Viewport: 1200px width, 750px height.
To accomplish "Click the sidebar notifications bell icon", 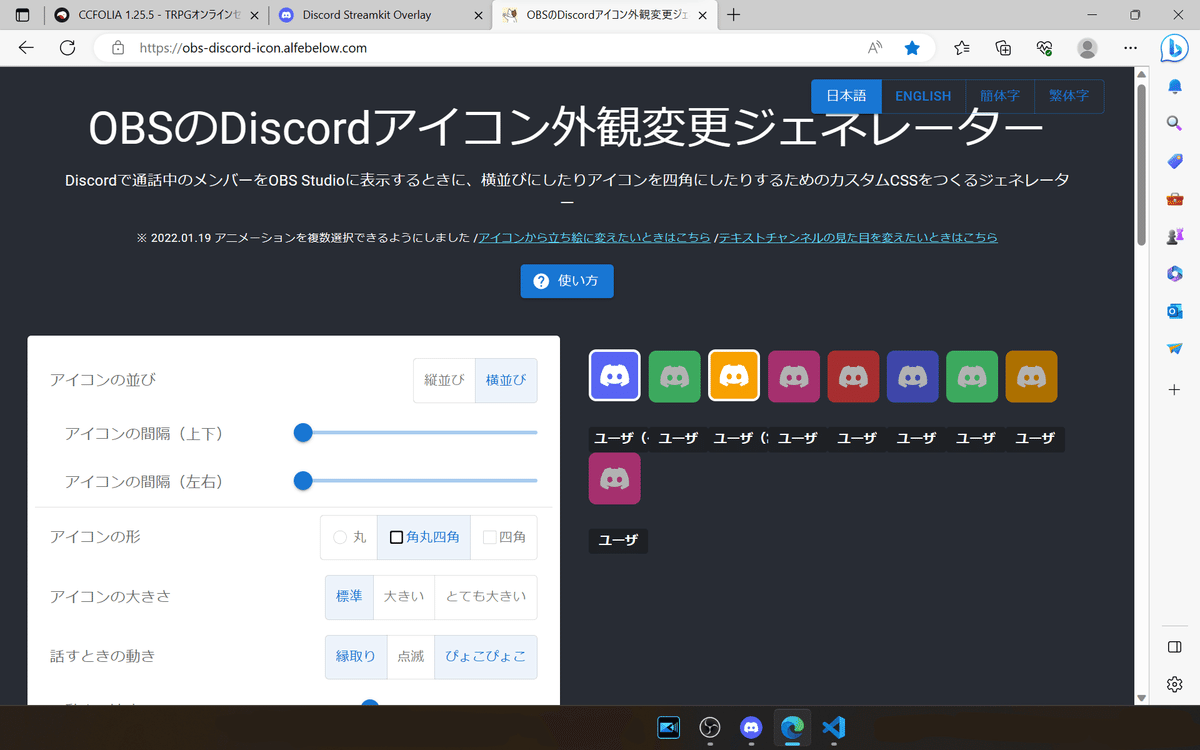I will click(1175, 87).
